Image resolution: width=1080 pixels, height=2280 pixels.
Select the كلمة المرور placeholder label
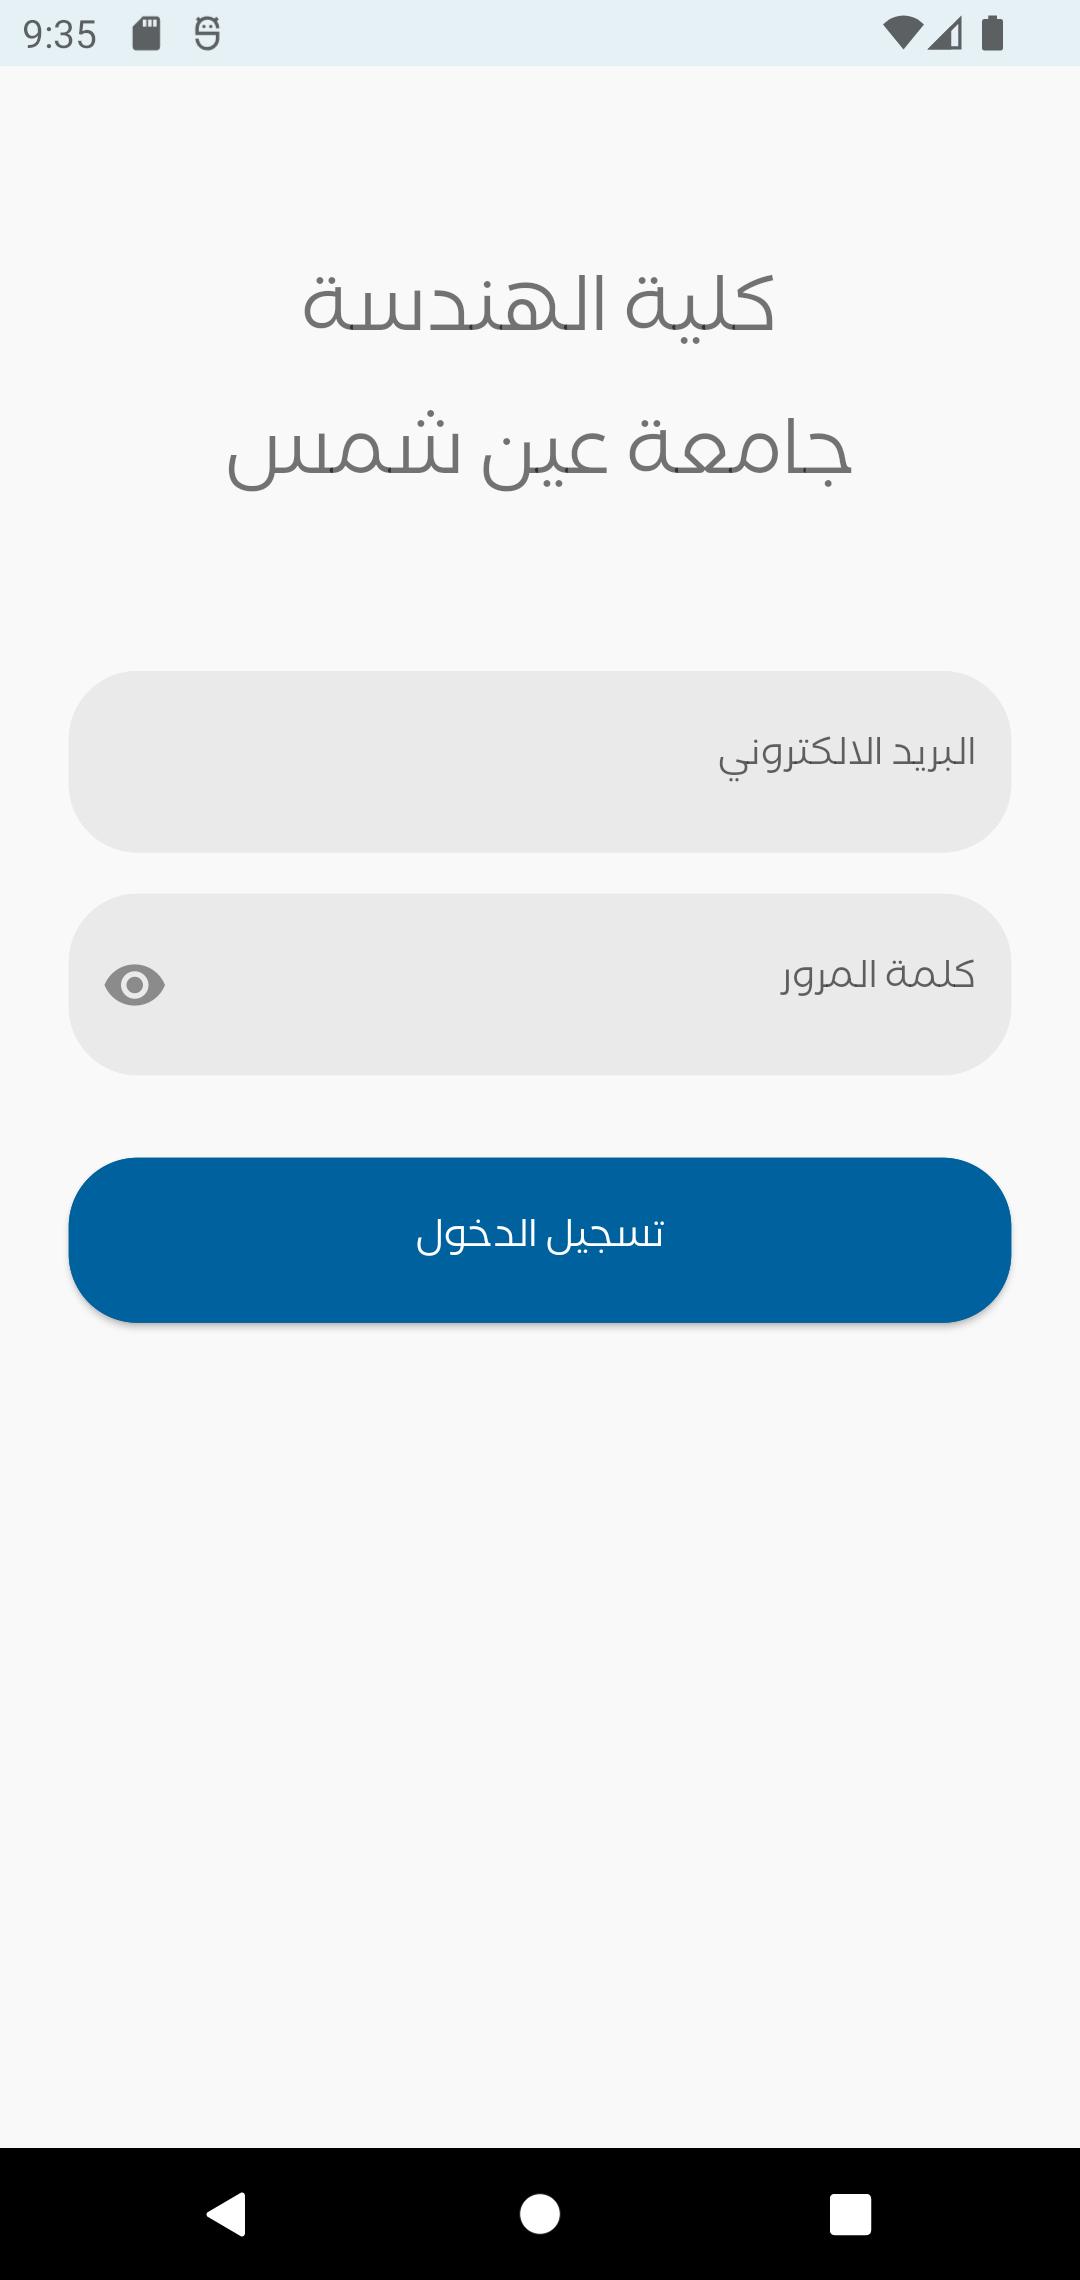pyautogui.click(x=878, y=974)
